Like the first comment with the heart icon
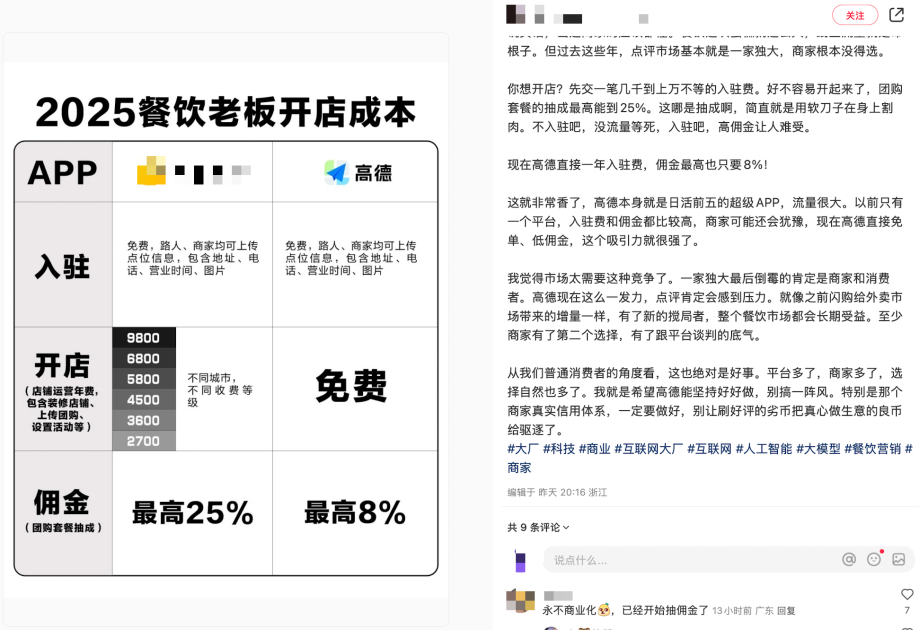Screen dimensions: 919x630 point(905,593)
